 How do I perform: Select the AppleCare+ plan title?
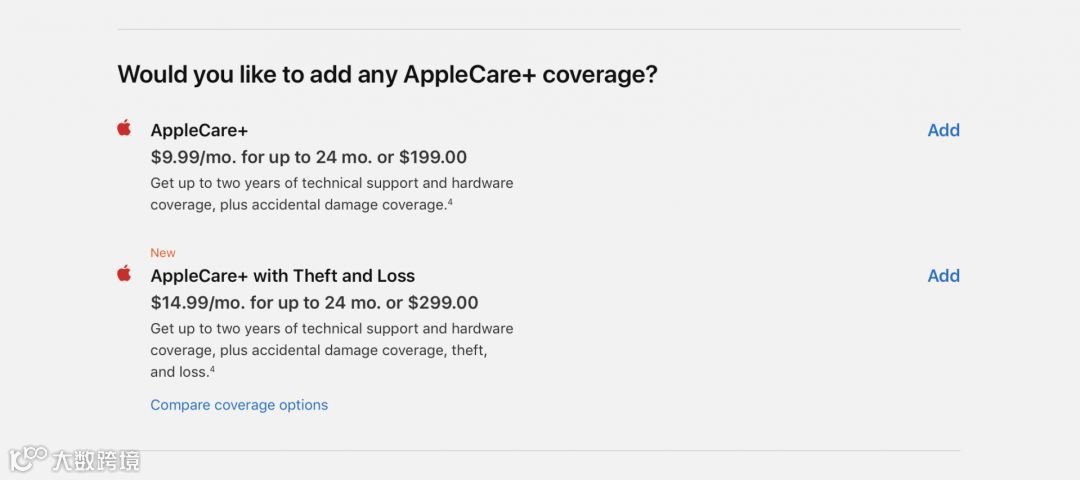[x=199, y=130]
